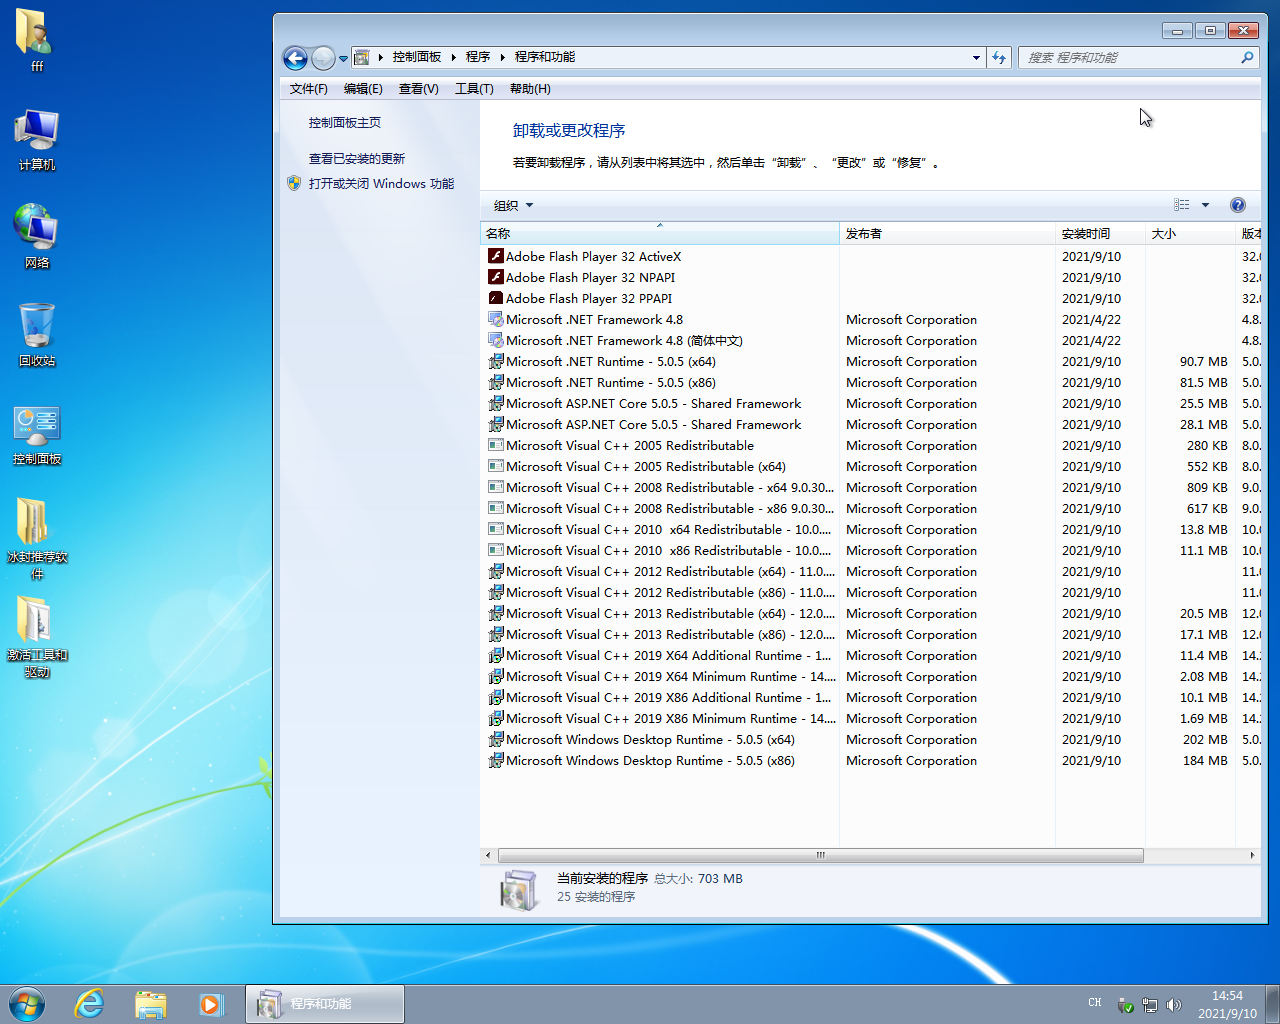Image resolution: width=1280 pixels, height=1024 pixels.
Task: Open the 回收站 desktop icon
Action: (36, 335)
